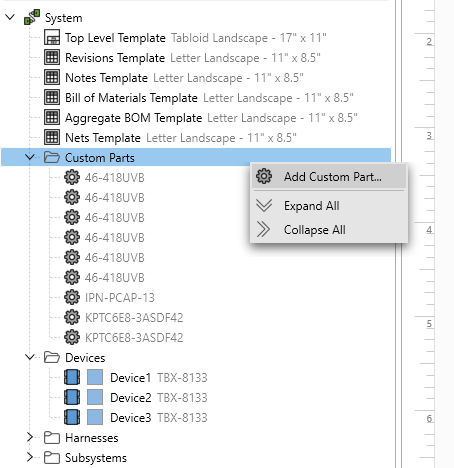This screenshot has height=468, width=454.
Task: Click the Notes Template grid icon
Action: (52, 77)
